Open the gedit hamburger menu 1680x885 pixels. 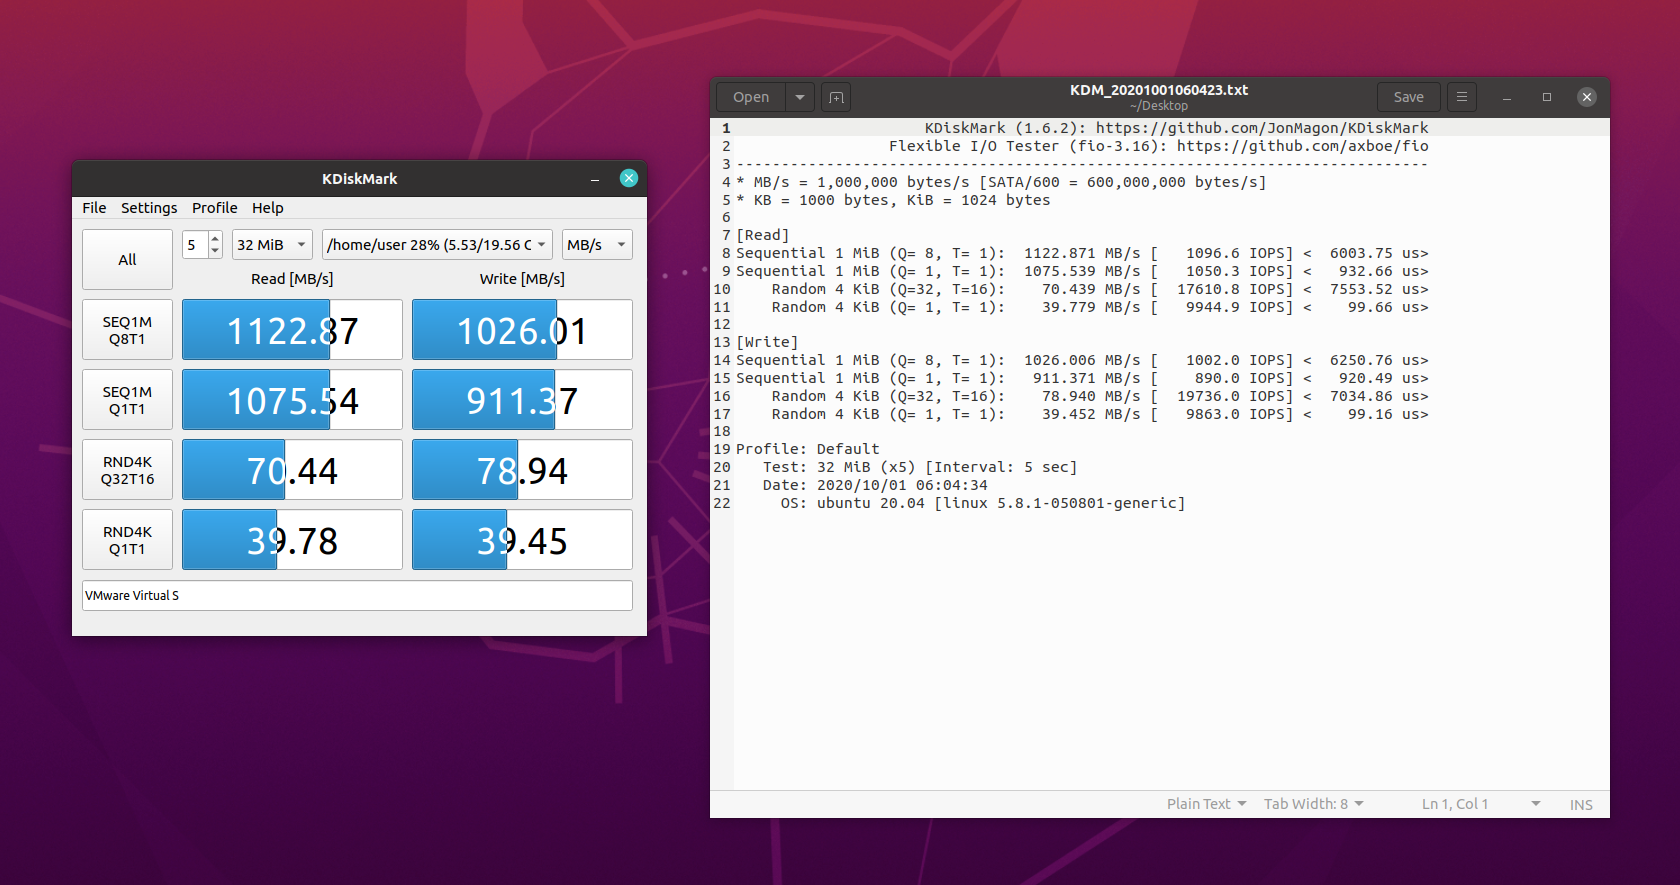pos(1461,97)
